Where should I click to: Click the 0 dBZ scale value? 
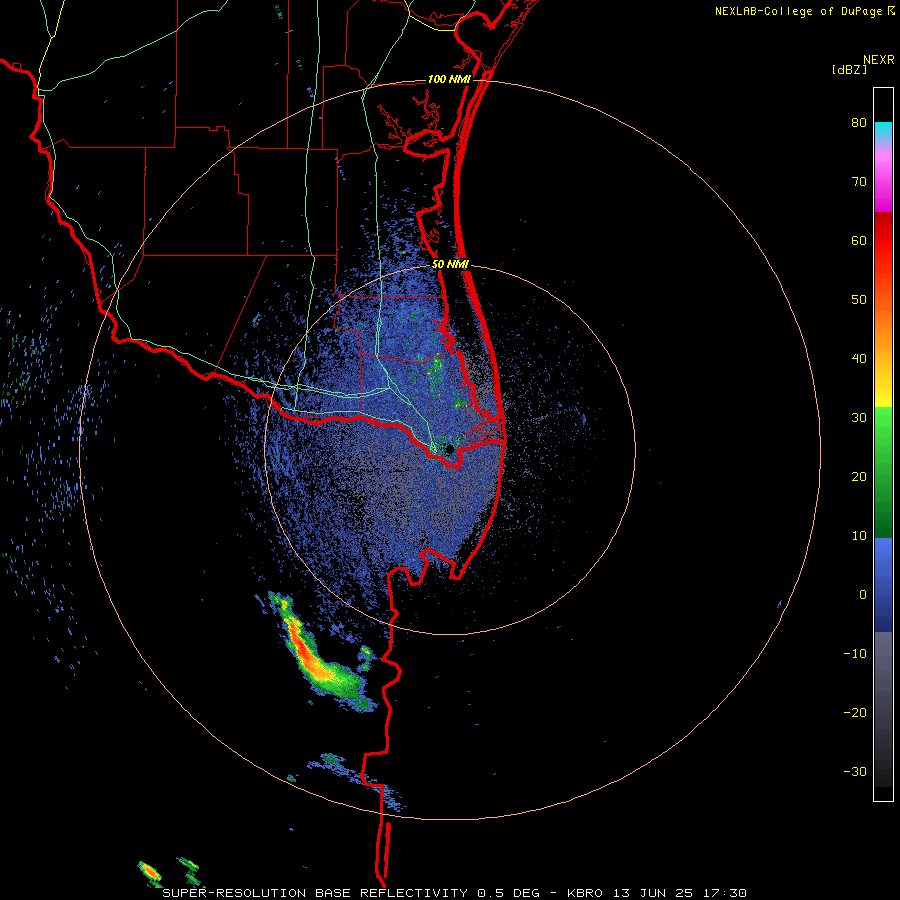863,595
